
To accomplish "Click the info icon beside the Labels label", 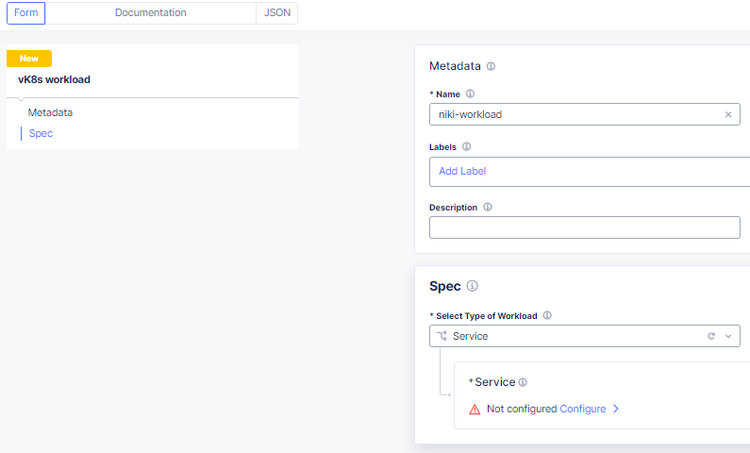I will [x=467, y=147].
